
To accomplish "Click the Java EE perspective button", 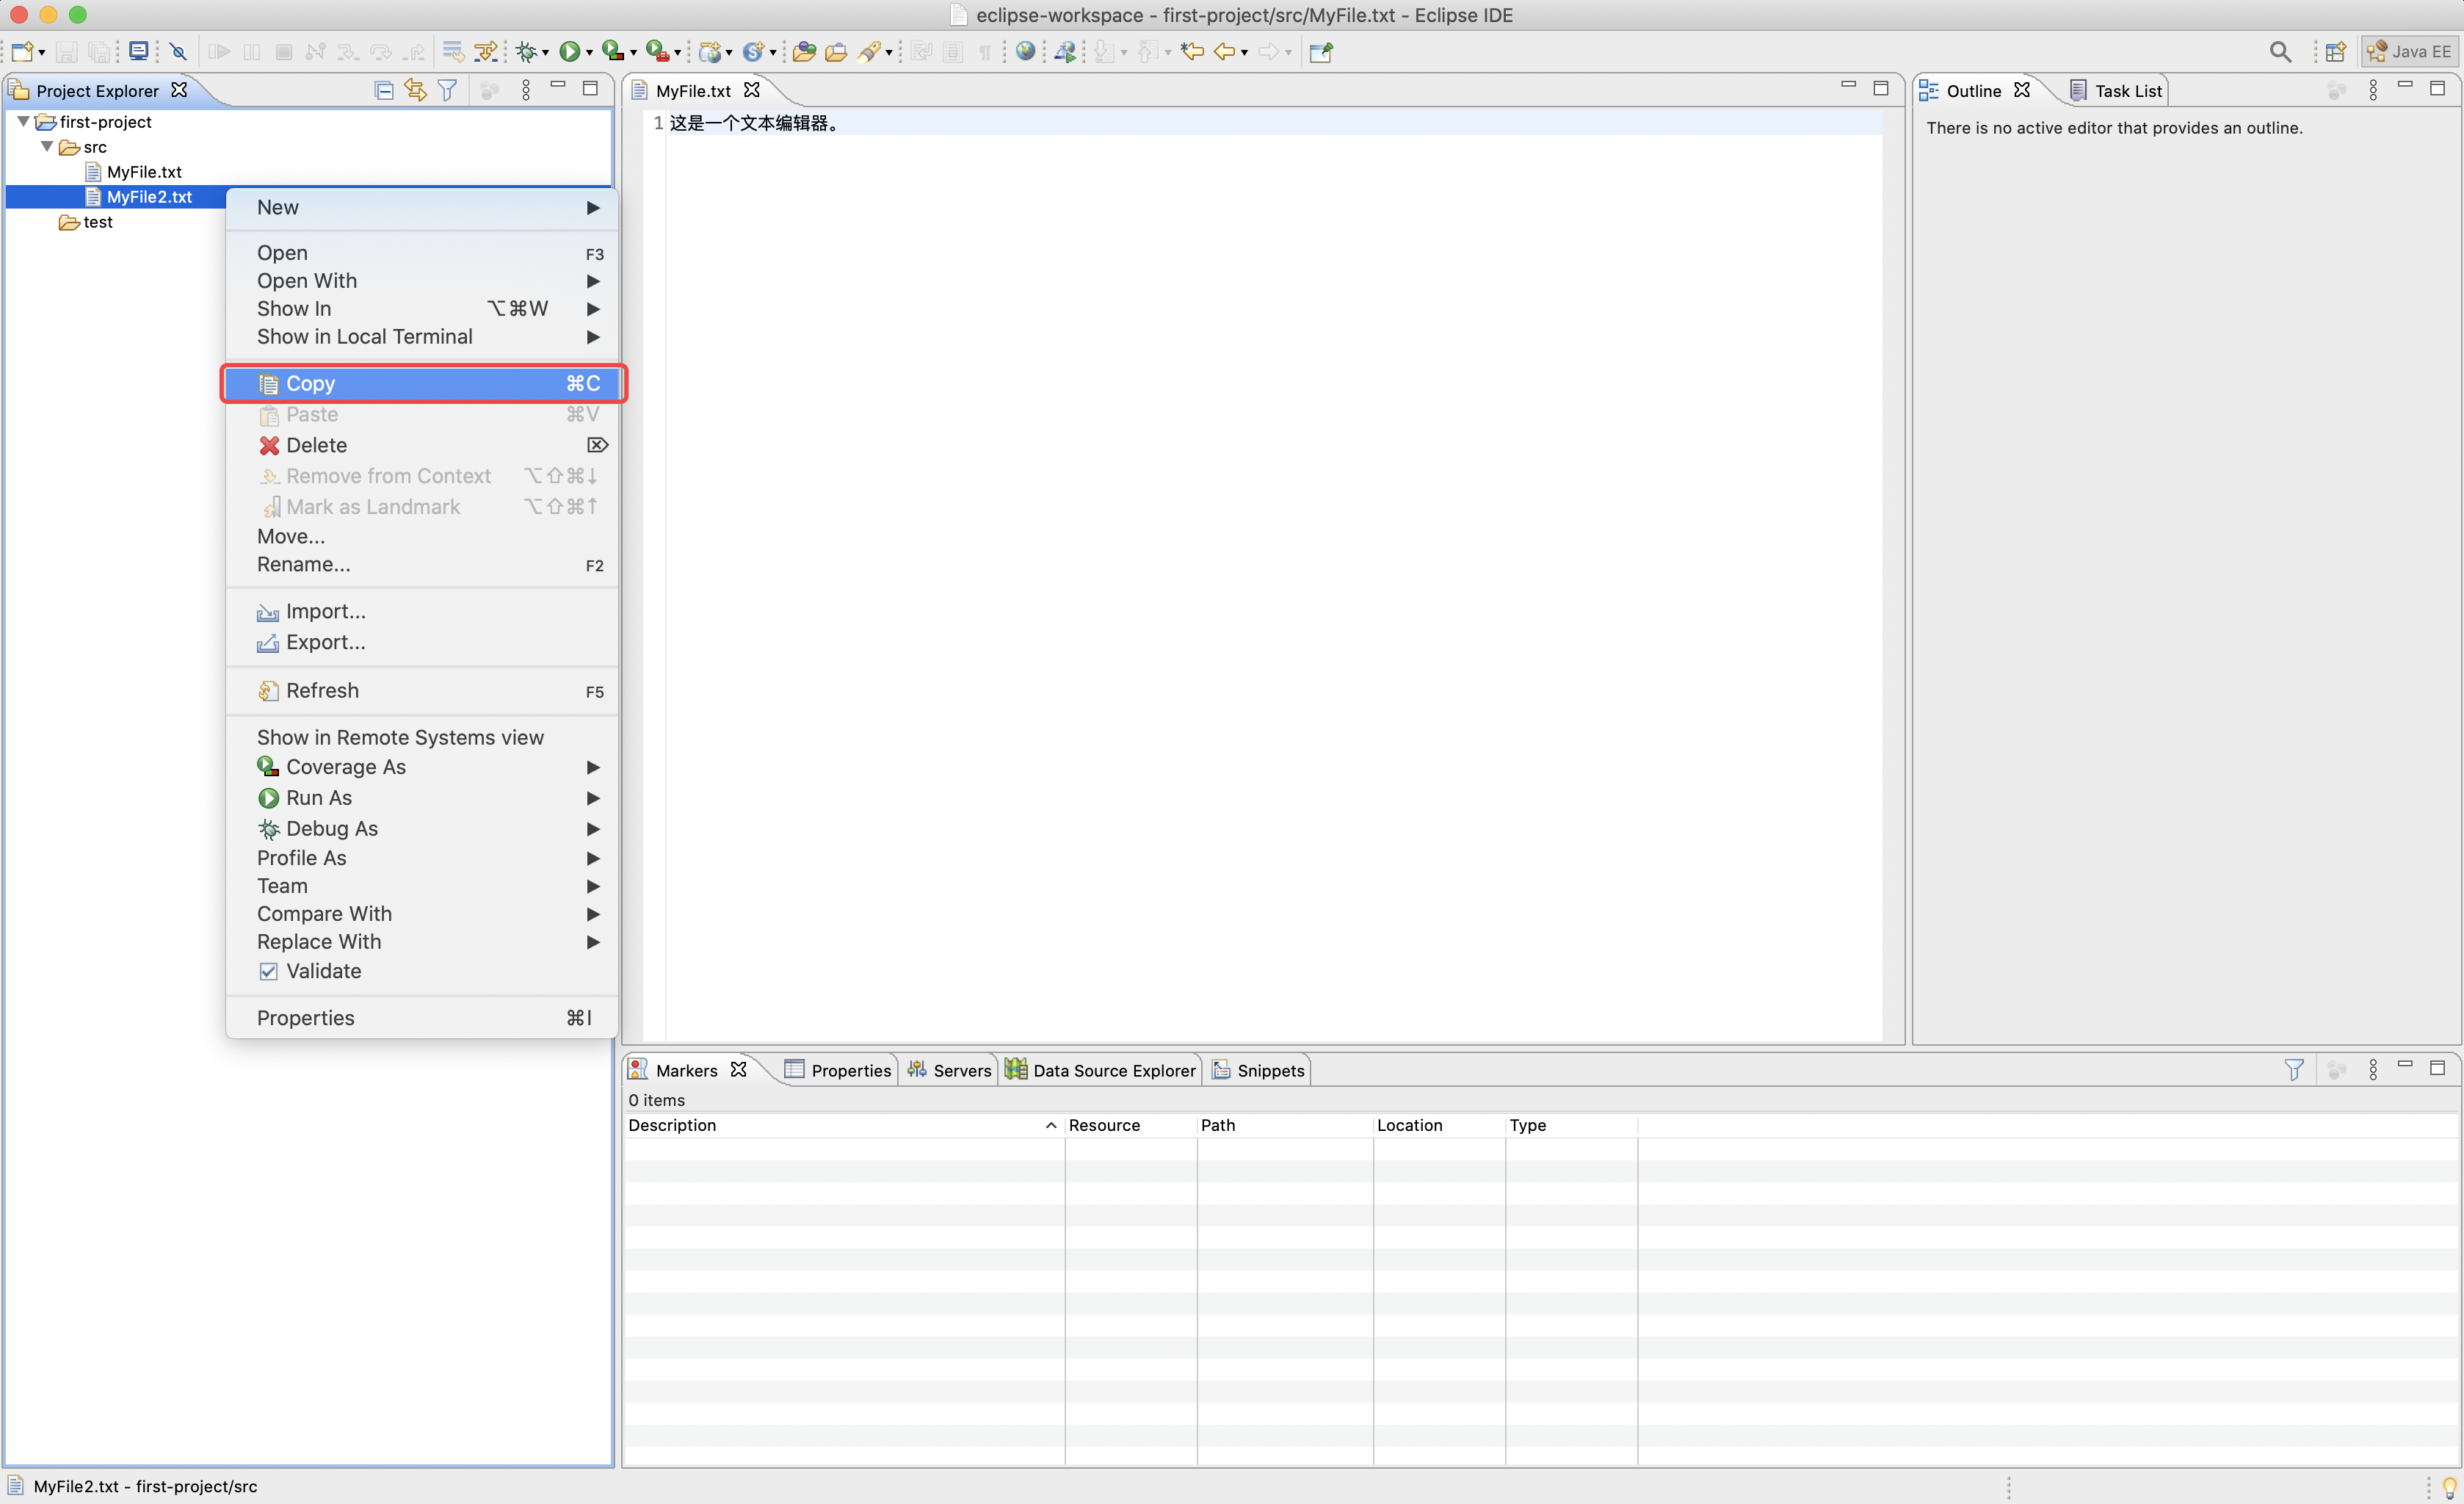I will [x=2408, y=52].
